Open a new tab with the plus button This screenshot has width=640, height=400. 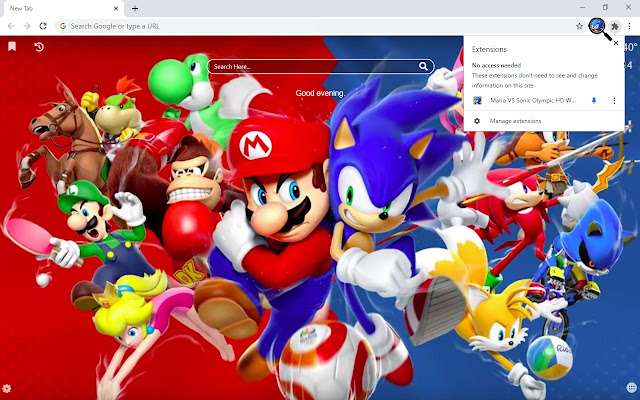pyautogui.click(x=135, y=9)
